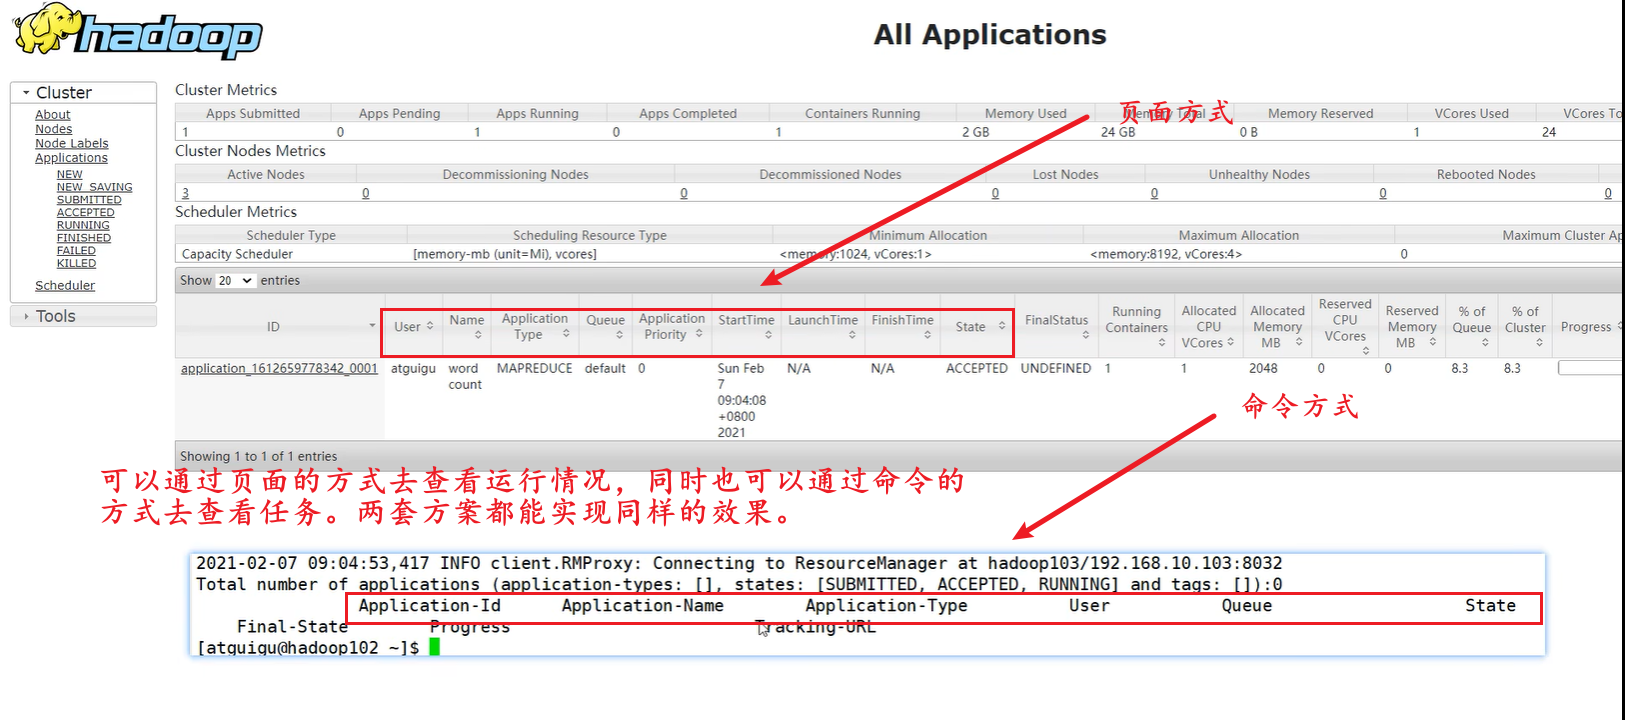
Task: Sort table by StartTime column
Action: pyautogui.click(x=746, y=326)
